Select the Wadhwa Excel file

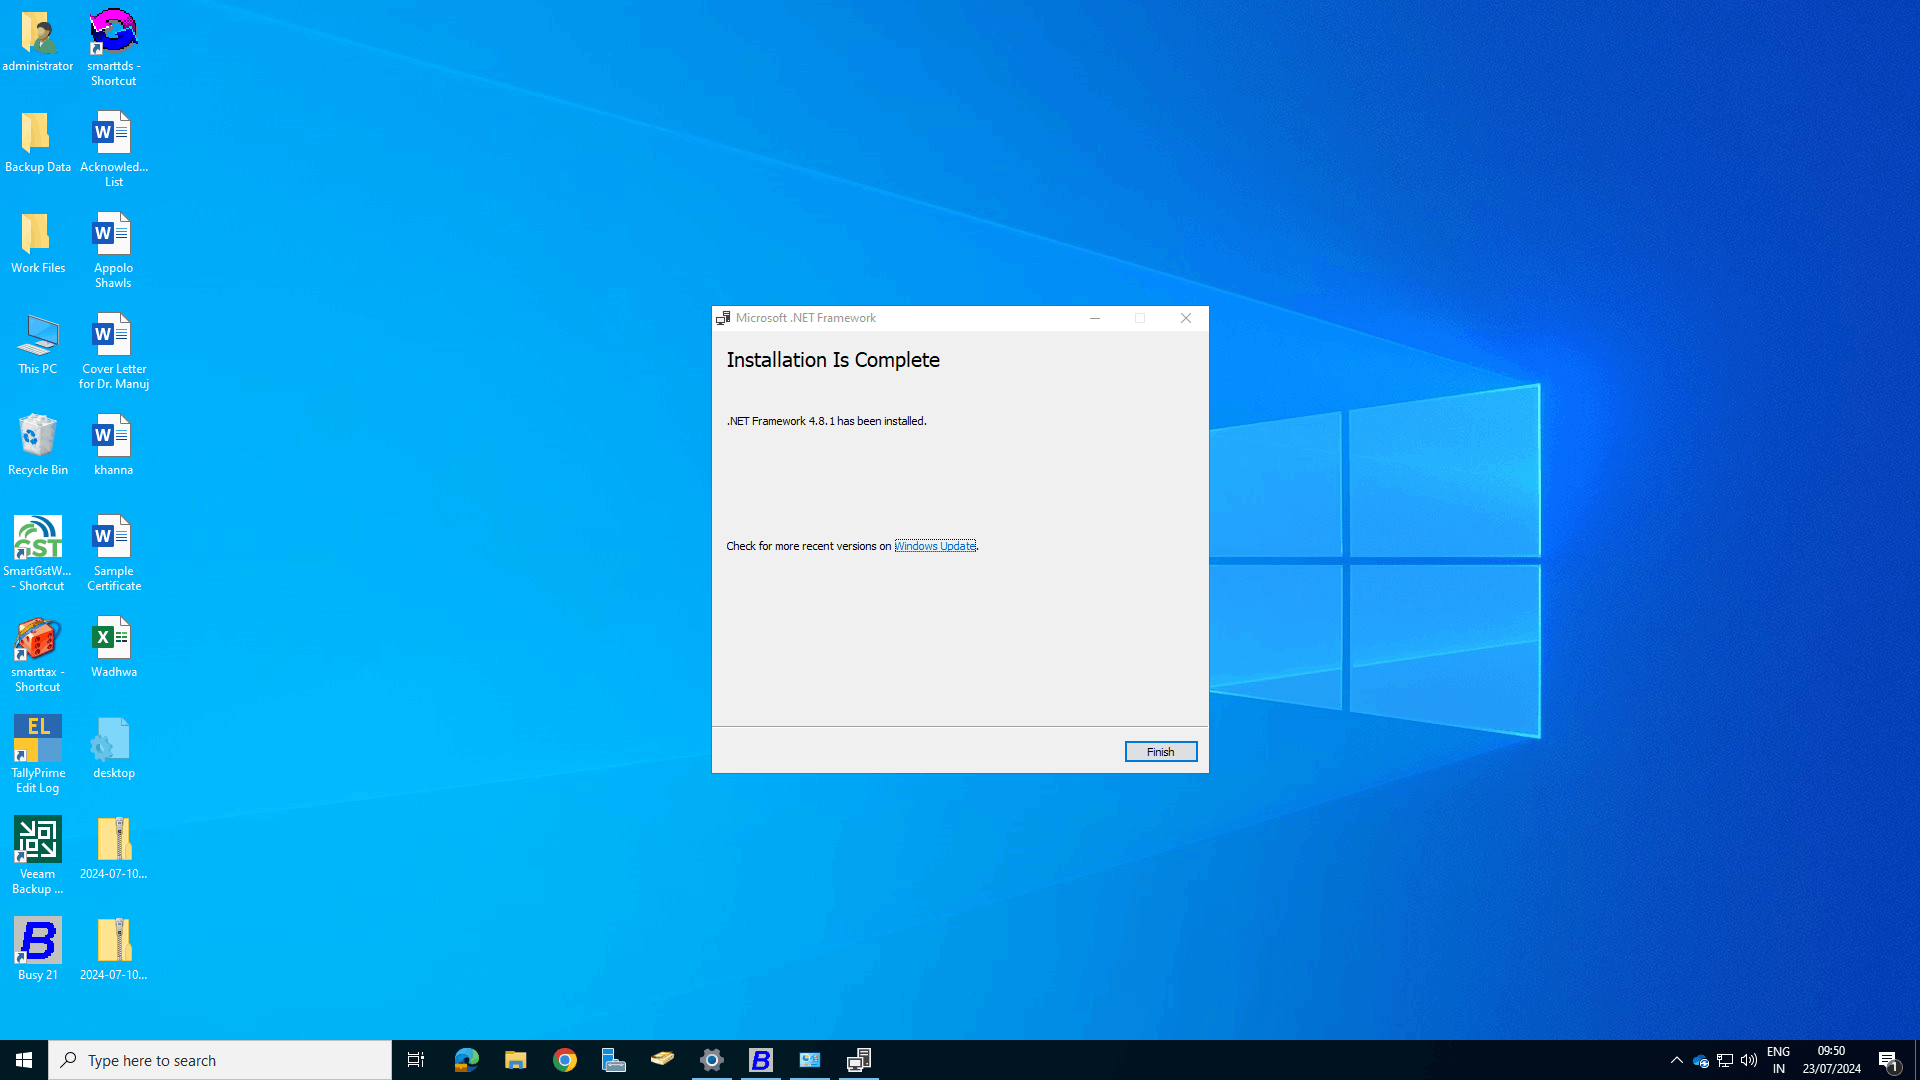click(113, 648)
